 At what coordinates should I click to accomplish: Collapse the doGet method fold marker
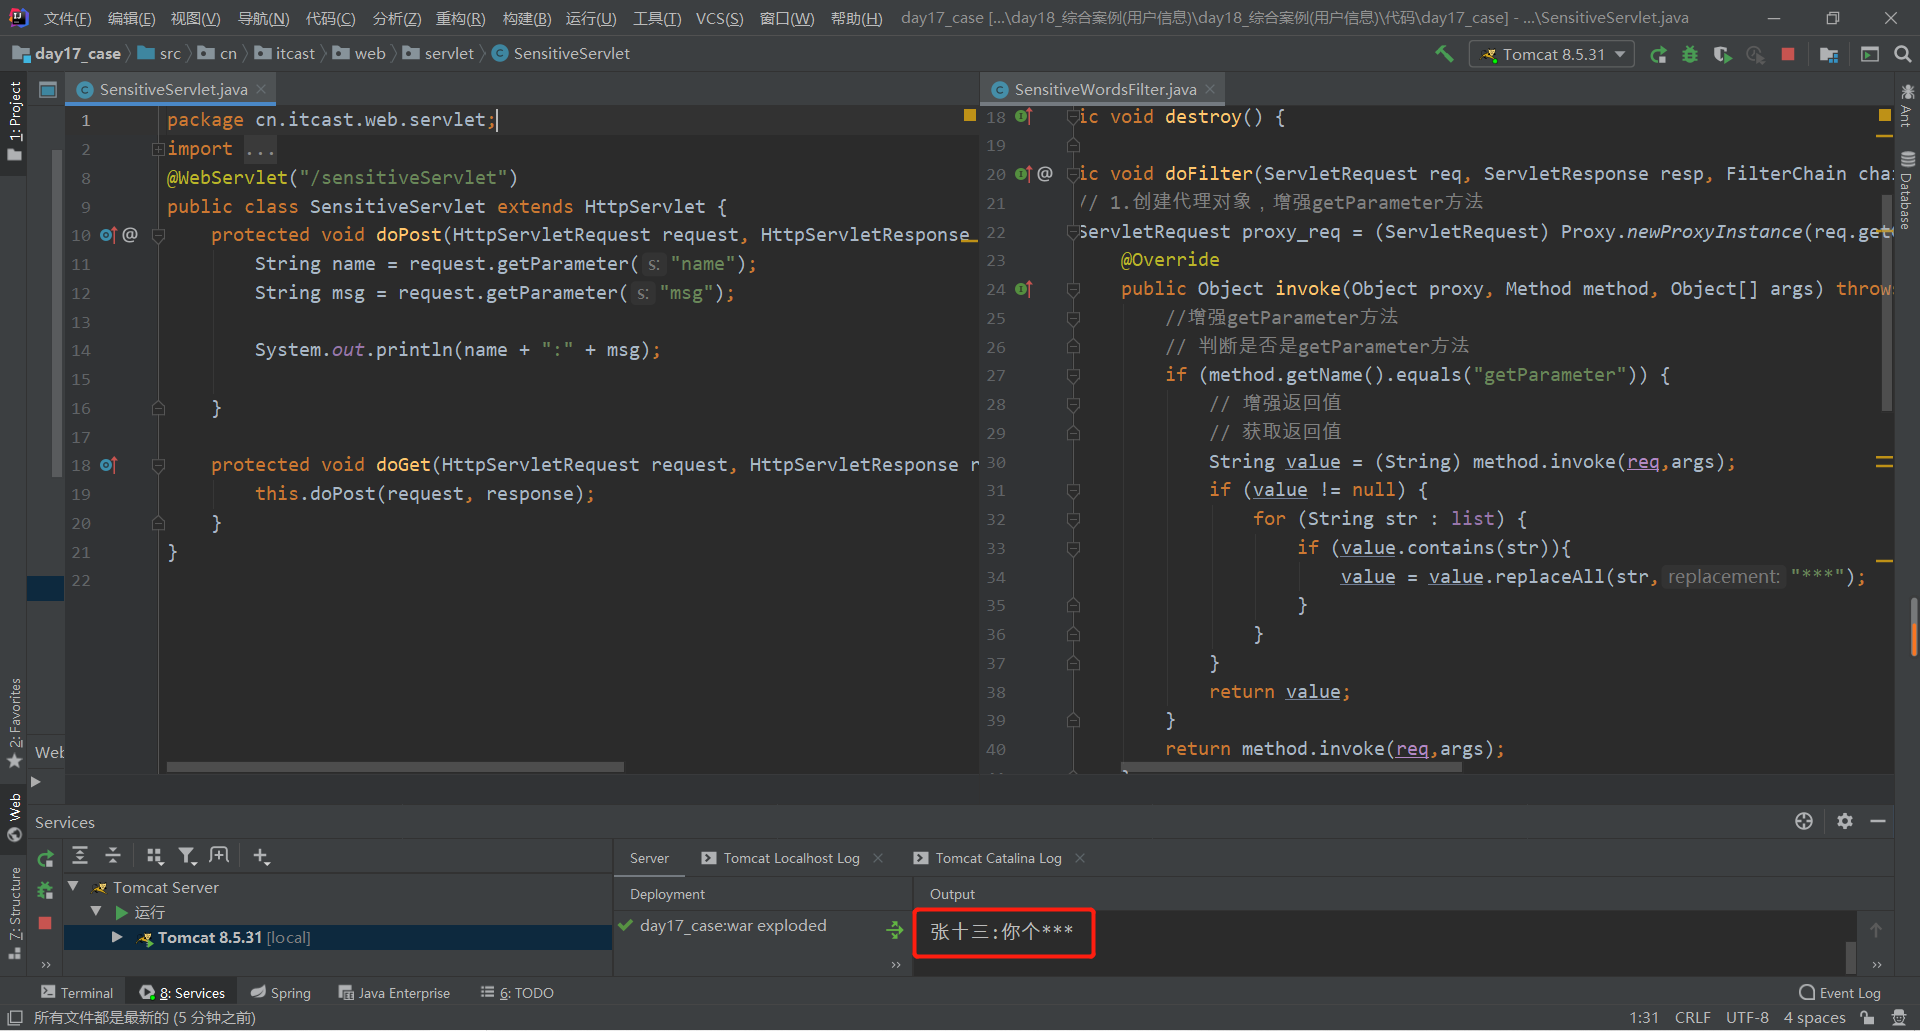coord(158,466)
